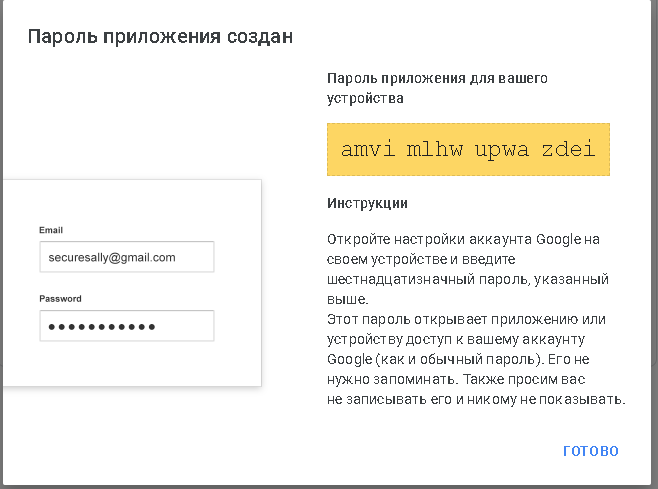Click the securesally@gmail.com email field
The image size is (658, 489).
(x=127, y=257)
